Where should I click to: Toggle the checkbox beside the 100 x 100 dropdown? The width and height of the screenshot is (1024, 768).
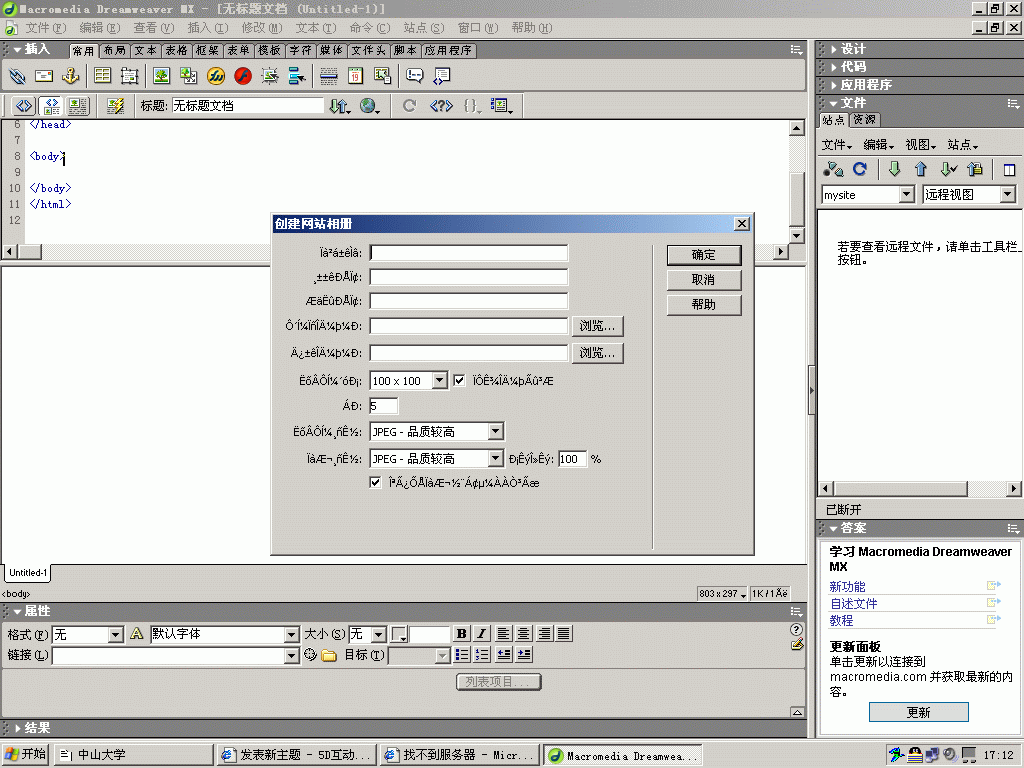tap(459, 380)
